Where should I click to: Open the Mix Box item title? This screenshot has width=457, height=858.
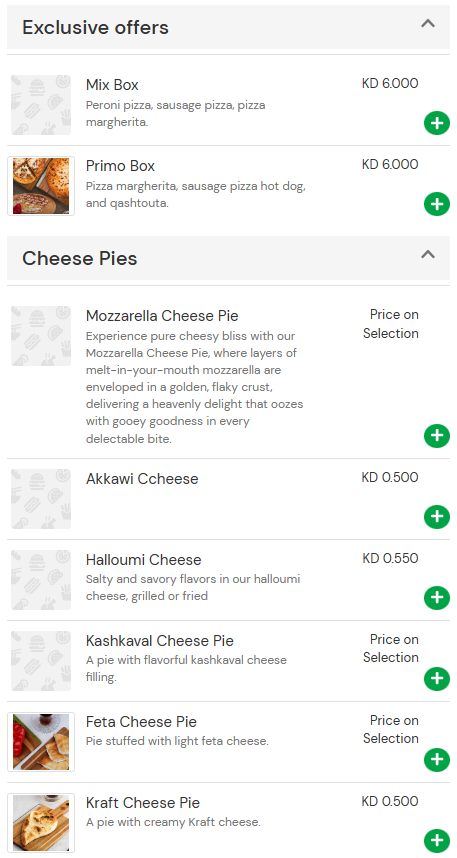click(x=112, y=85)
